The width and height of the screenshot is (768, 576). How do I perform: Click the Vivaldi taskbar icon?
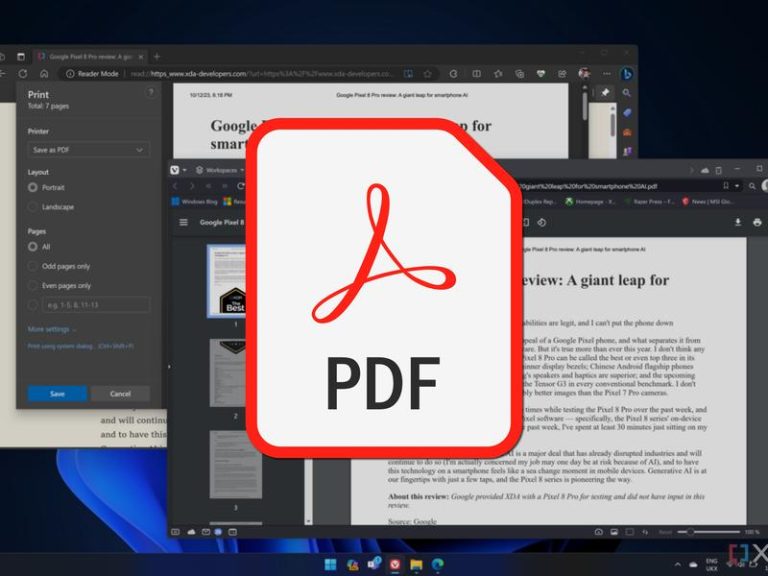tap(395, 564)
